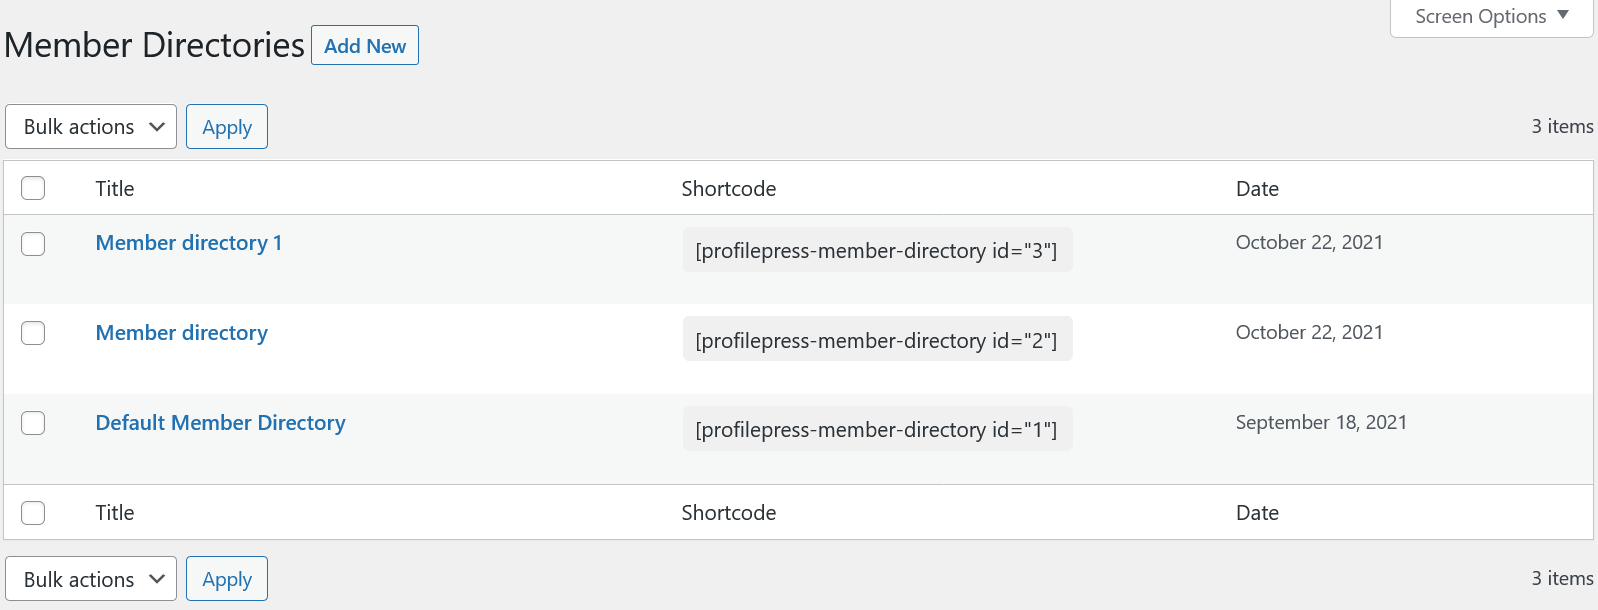Select the shortcode field with id="3"
The height and width of the screenshot is (610, 1598).
pyautogui.click(x=877, y=250)
